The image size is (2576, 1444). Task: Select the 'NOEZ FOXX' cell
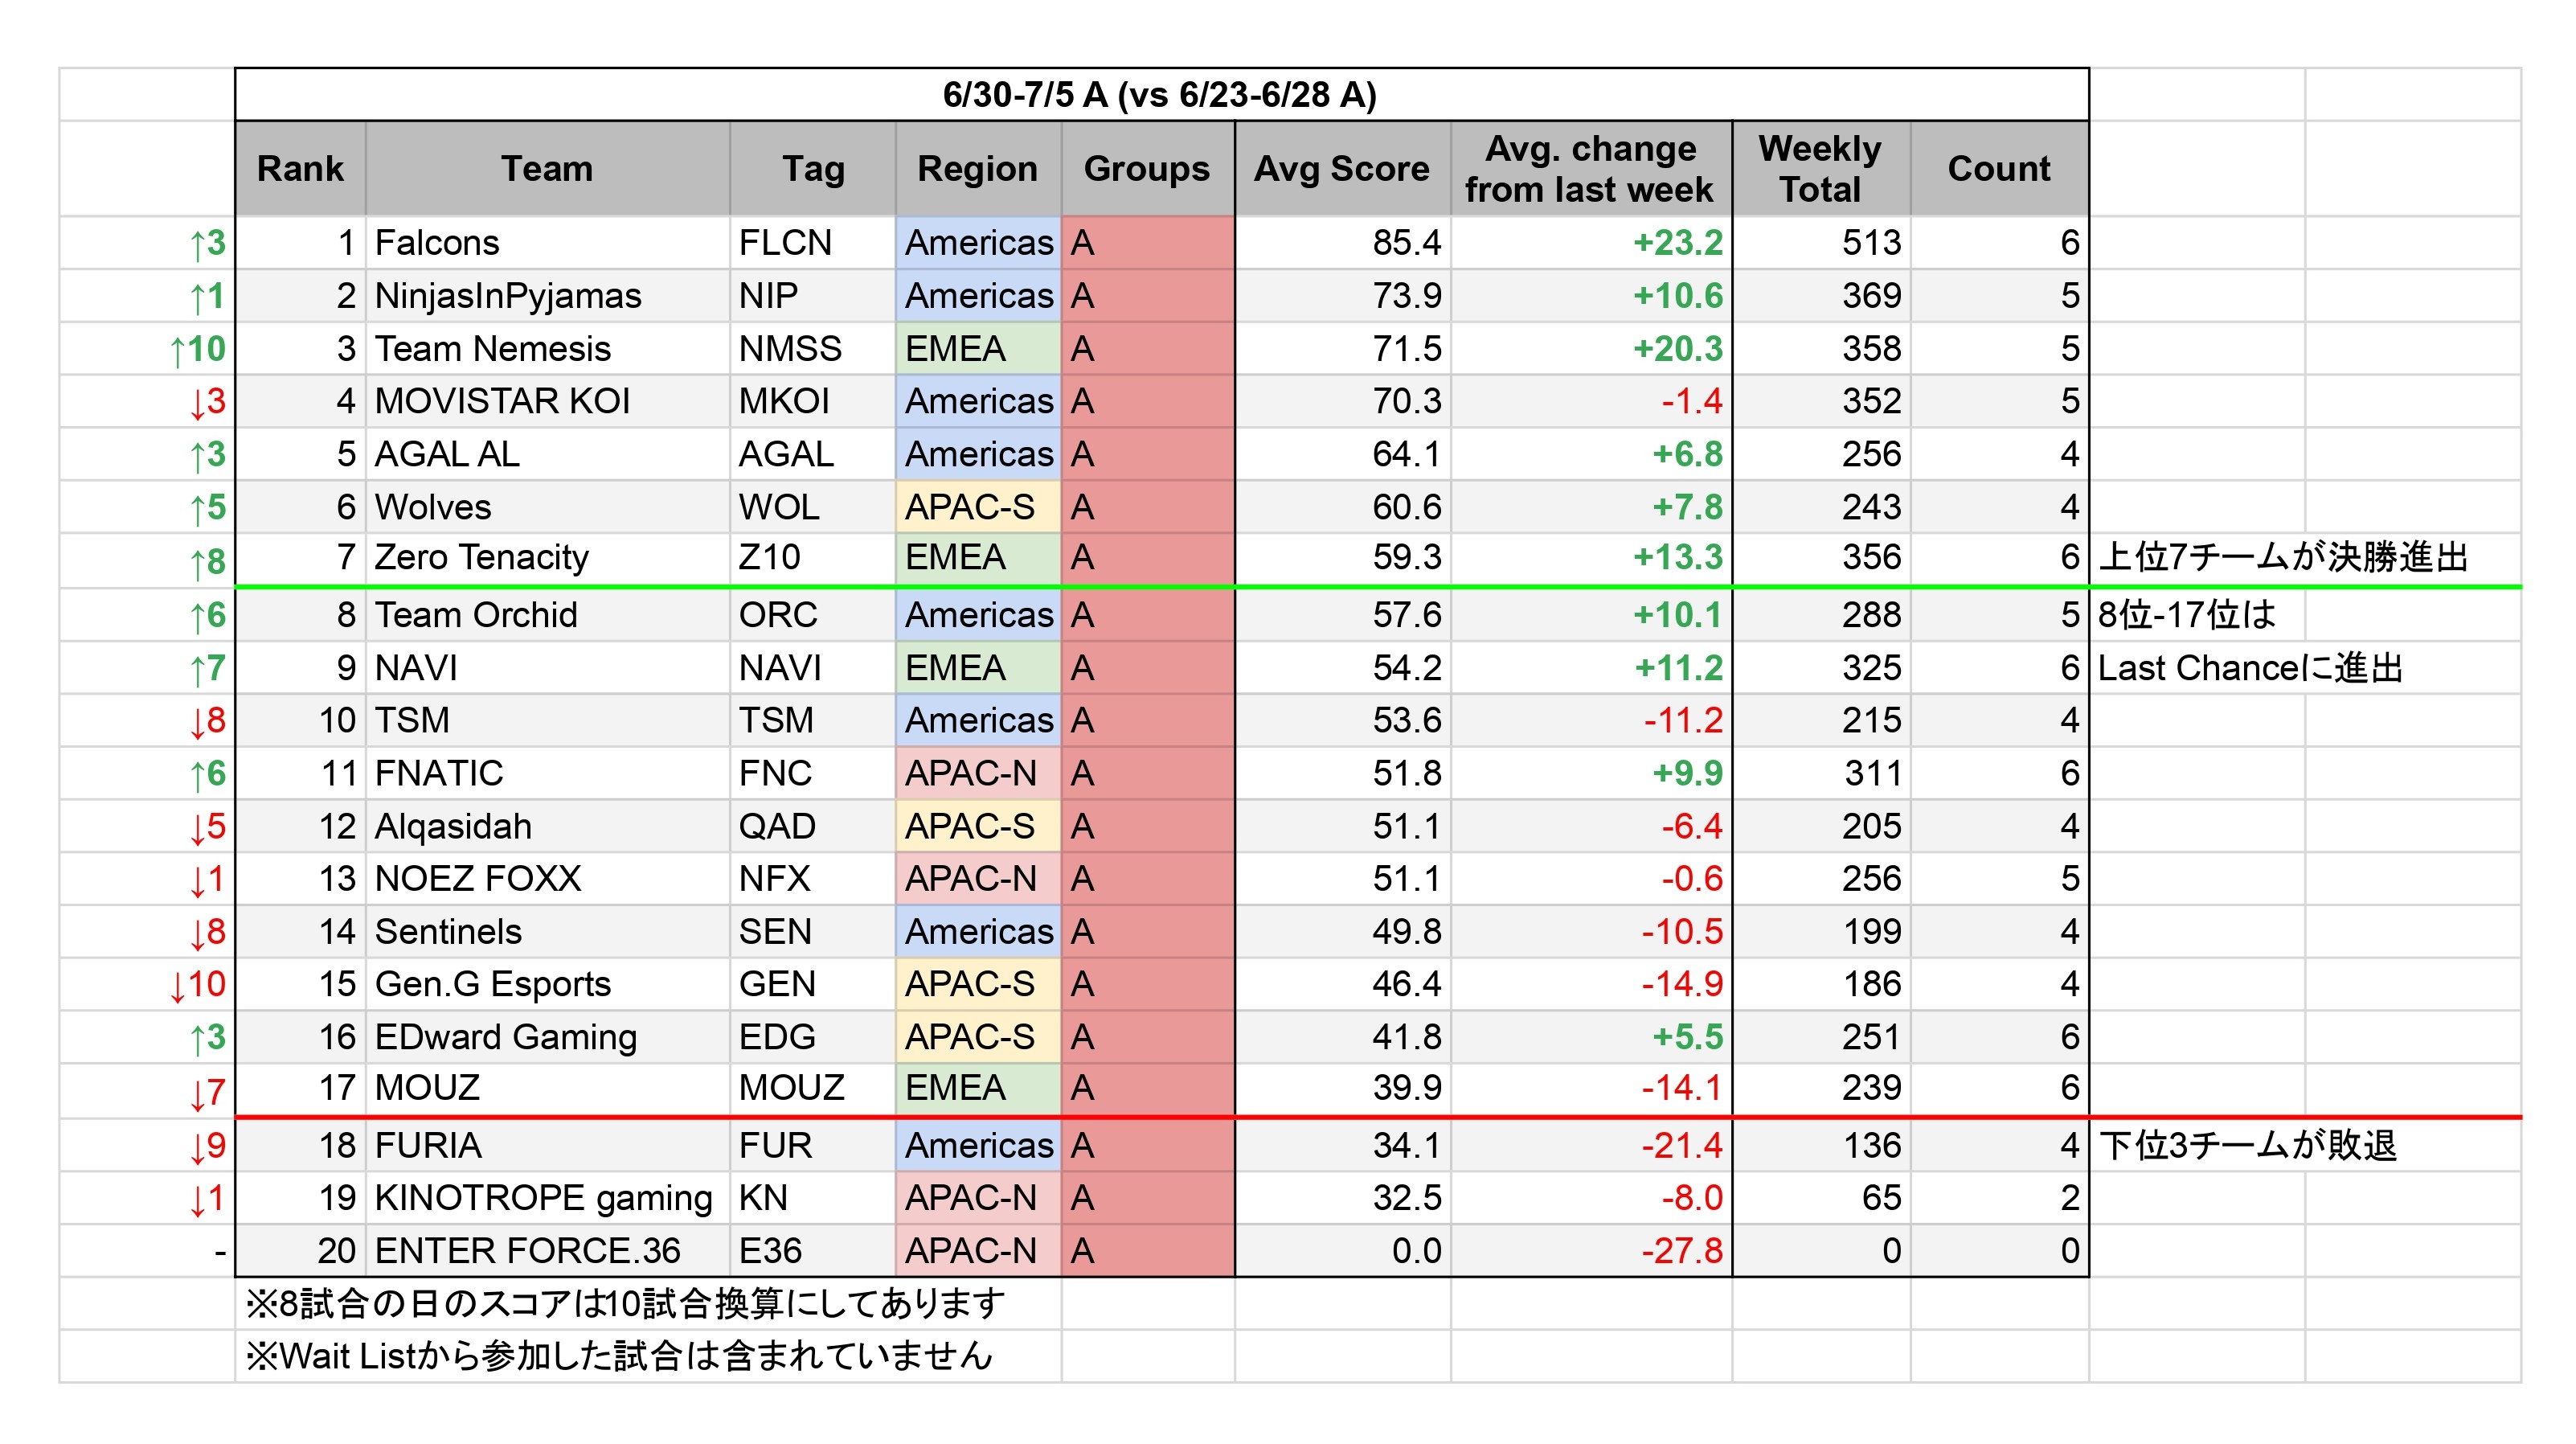547,879
